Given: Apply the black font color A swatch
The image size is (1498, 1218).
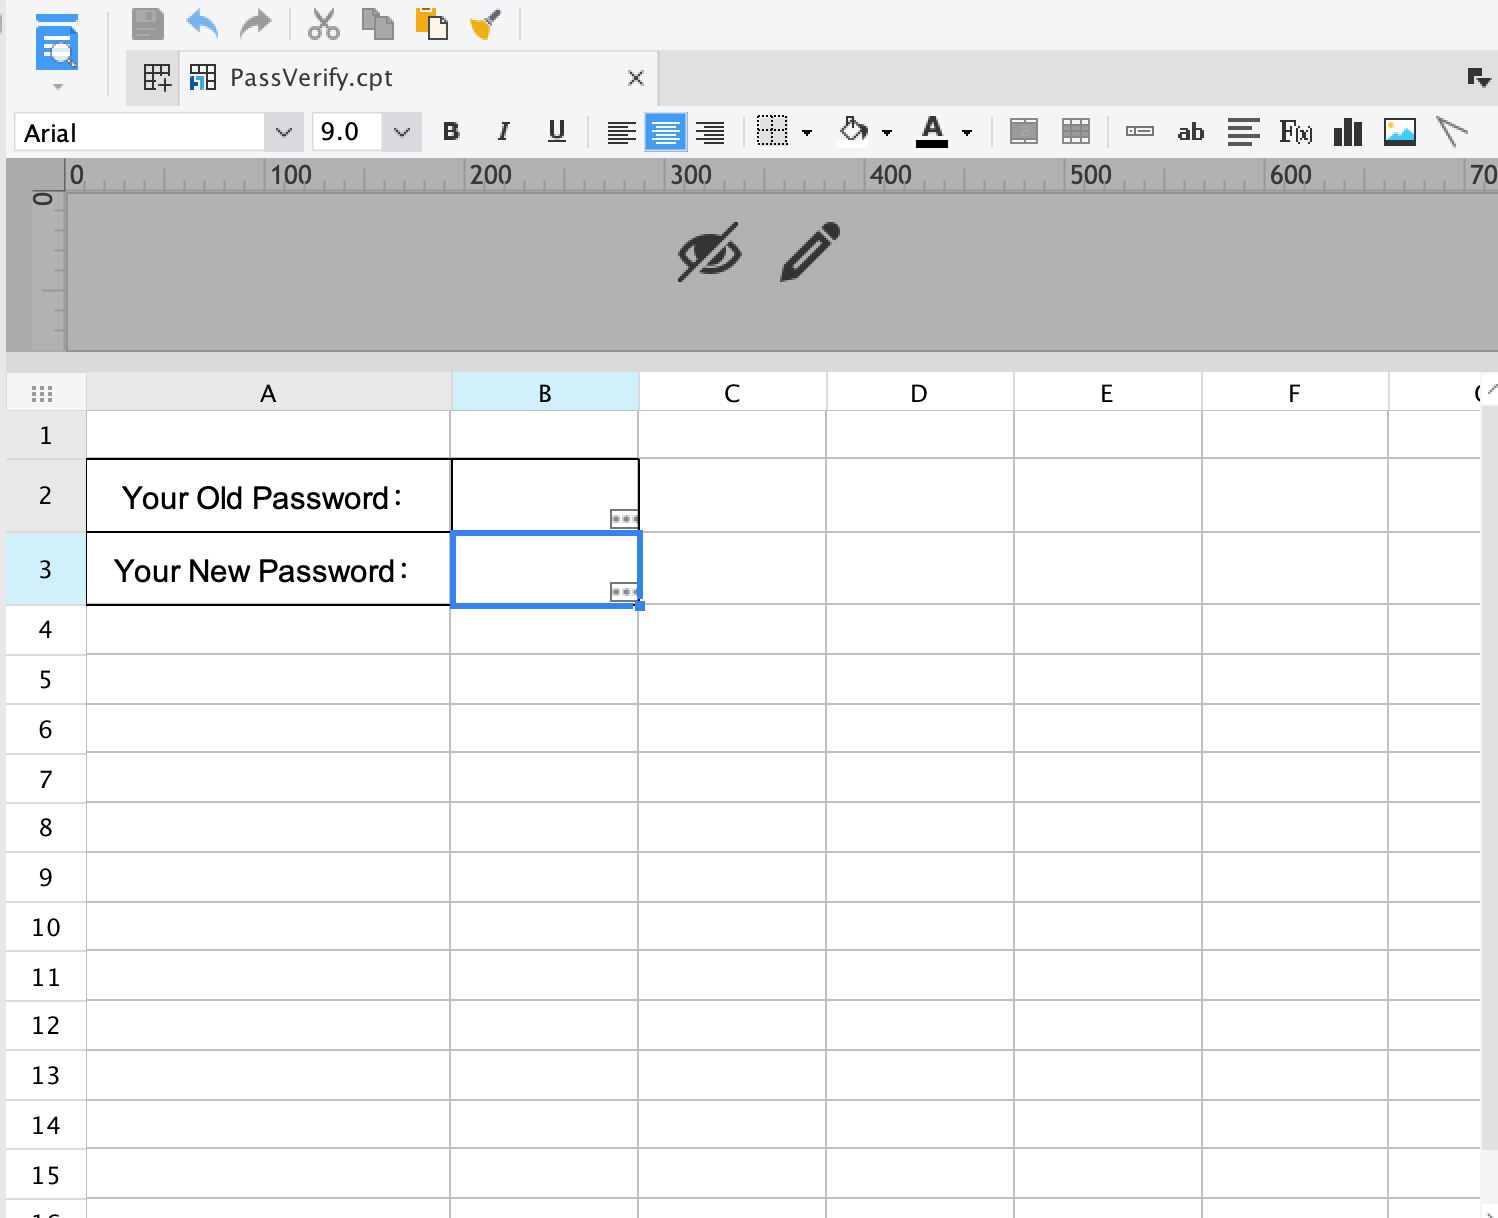Looking at the screenshot, I should (x=932, y=130).
